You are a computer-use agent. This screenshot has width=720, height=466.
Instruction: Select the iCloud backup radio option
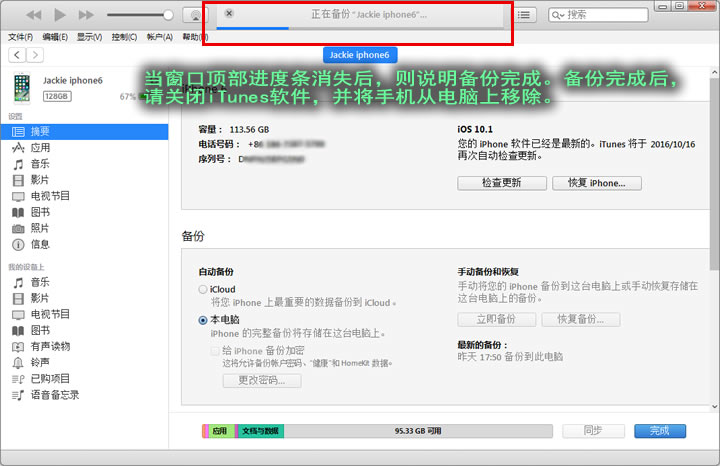[x=202, y=290]
